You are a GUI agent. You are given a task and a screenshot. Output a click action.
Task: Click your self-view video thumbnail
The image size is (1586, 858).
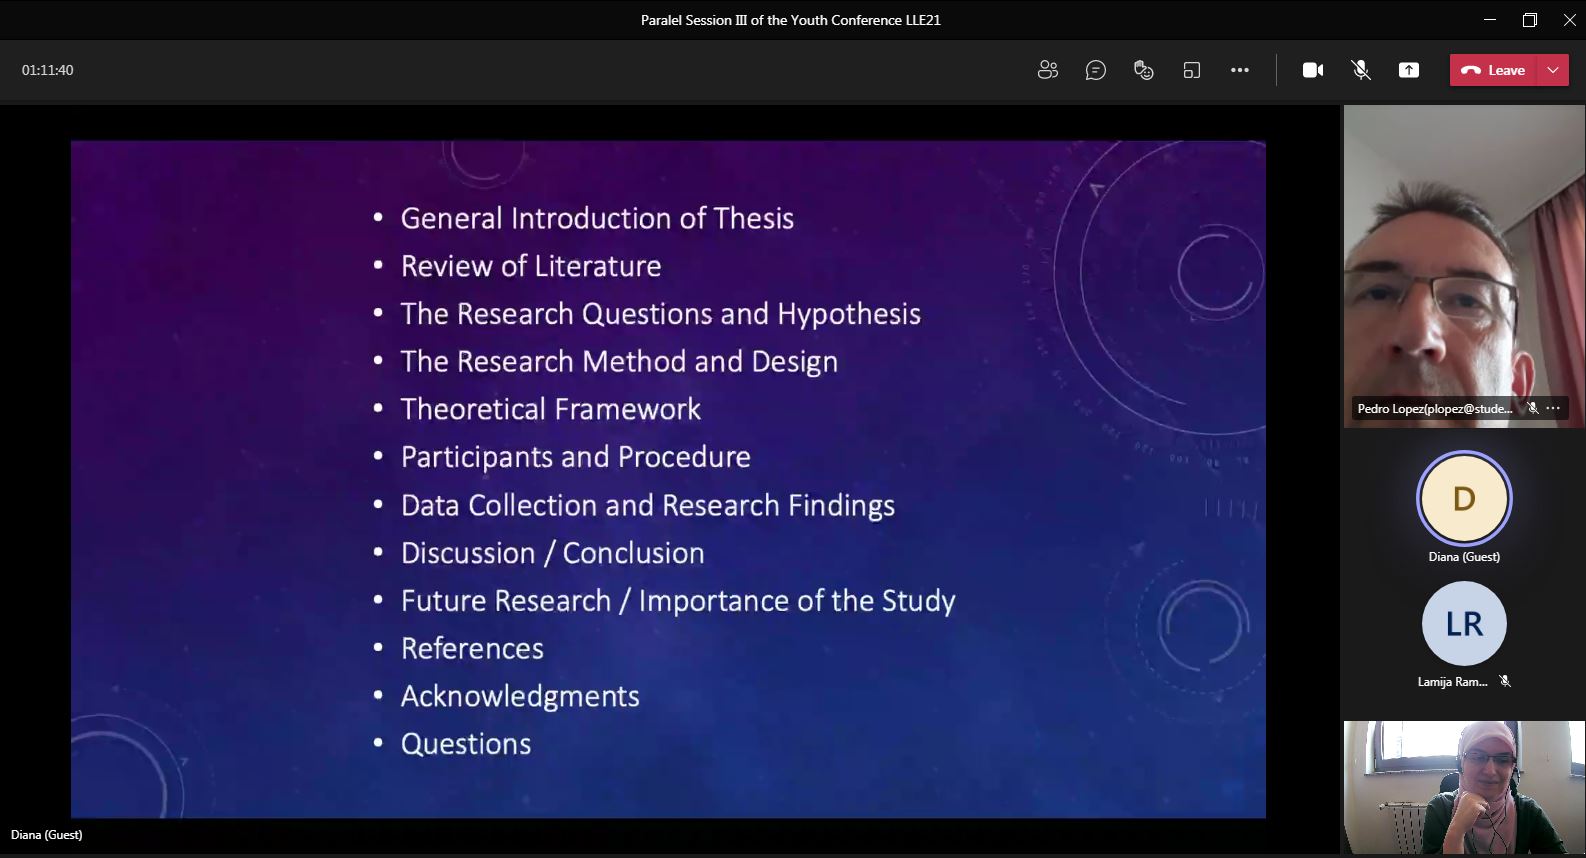click(x=1464, y=788)
